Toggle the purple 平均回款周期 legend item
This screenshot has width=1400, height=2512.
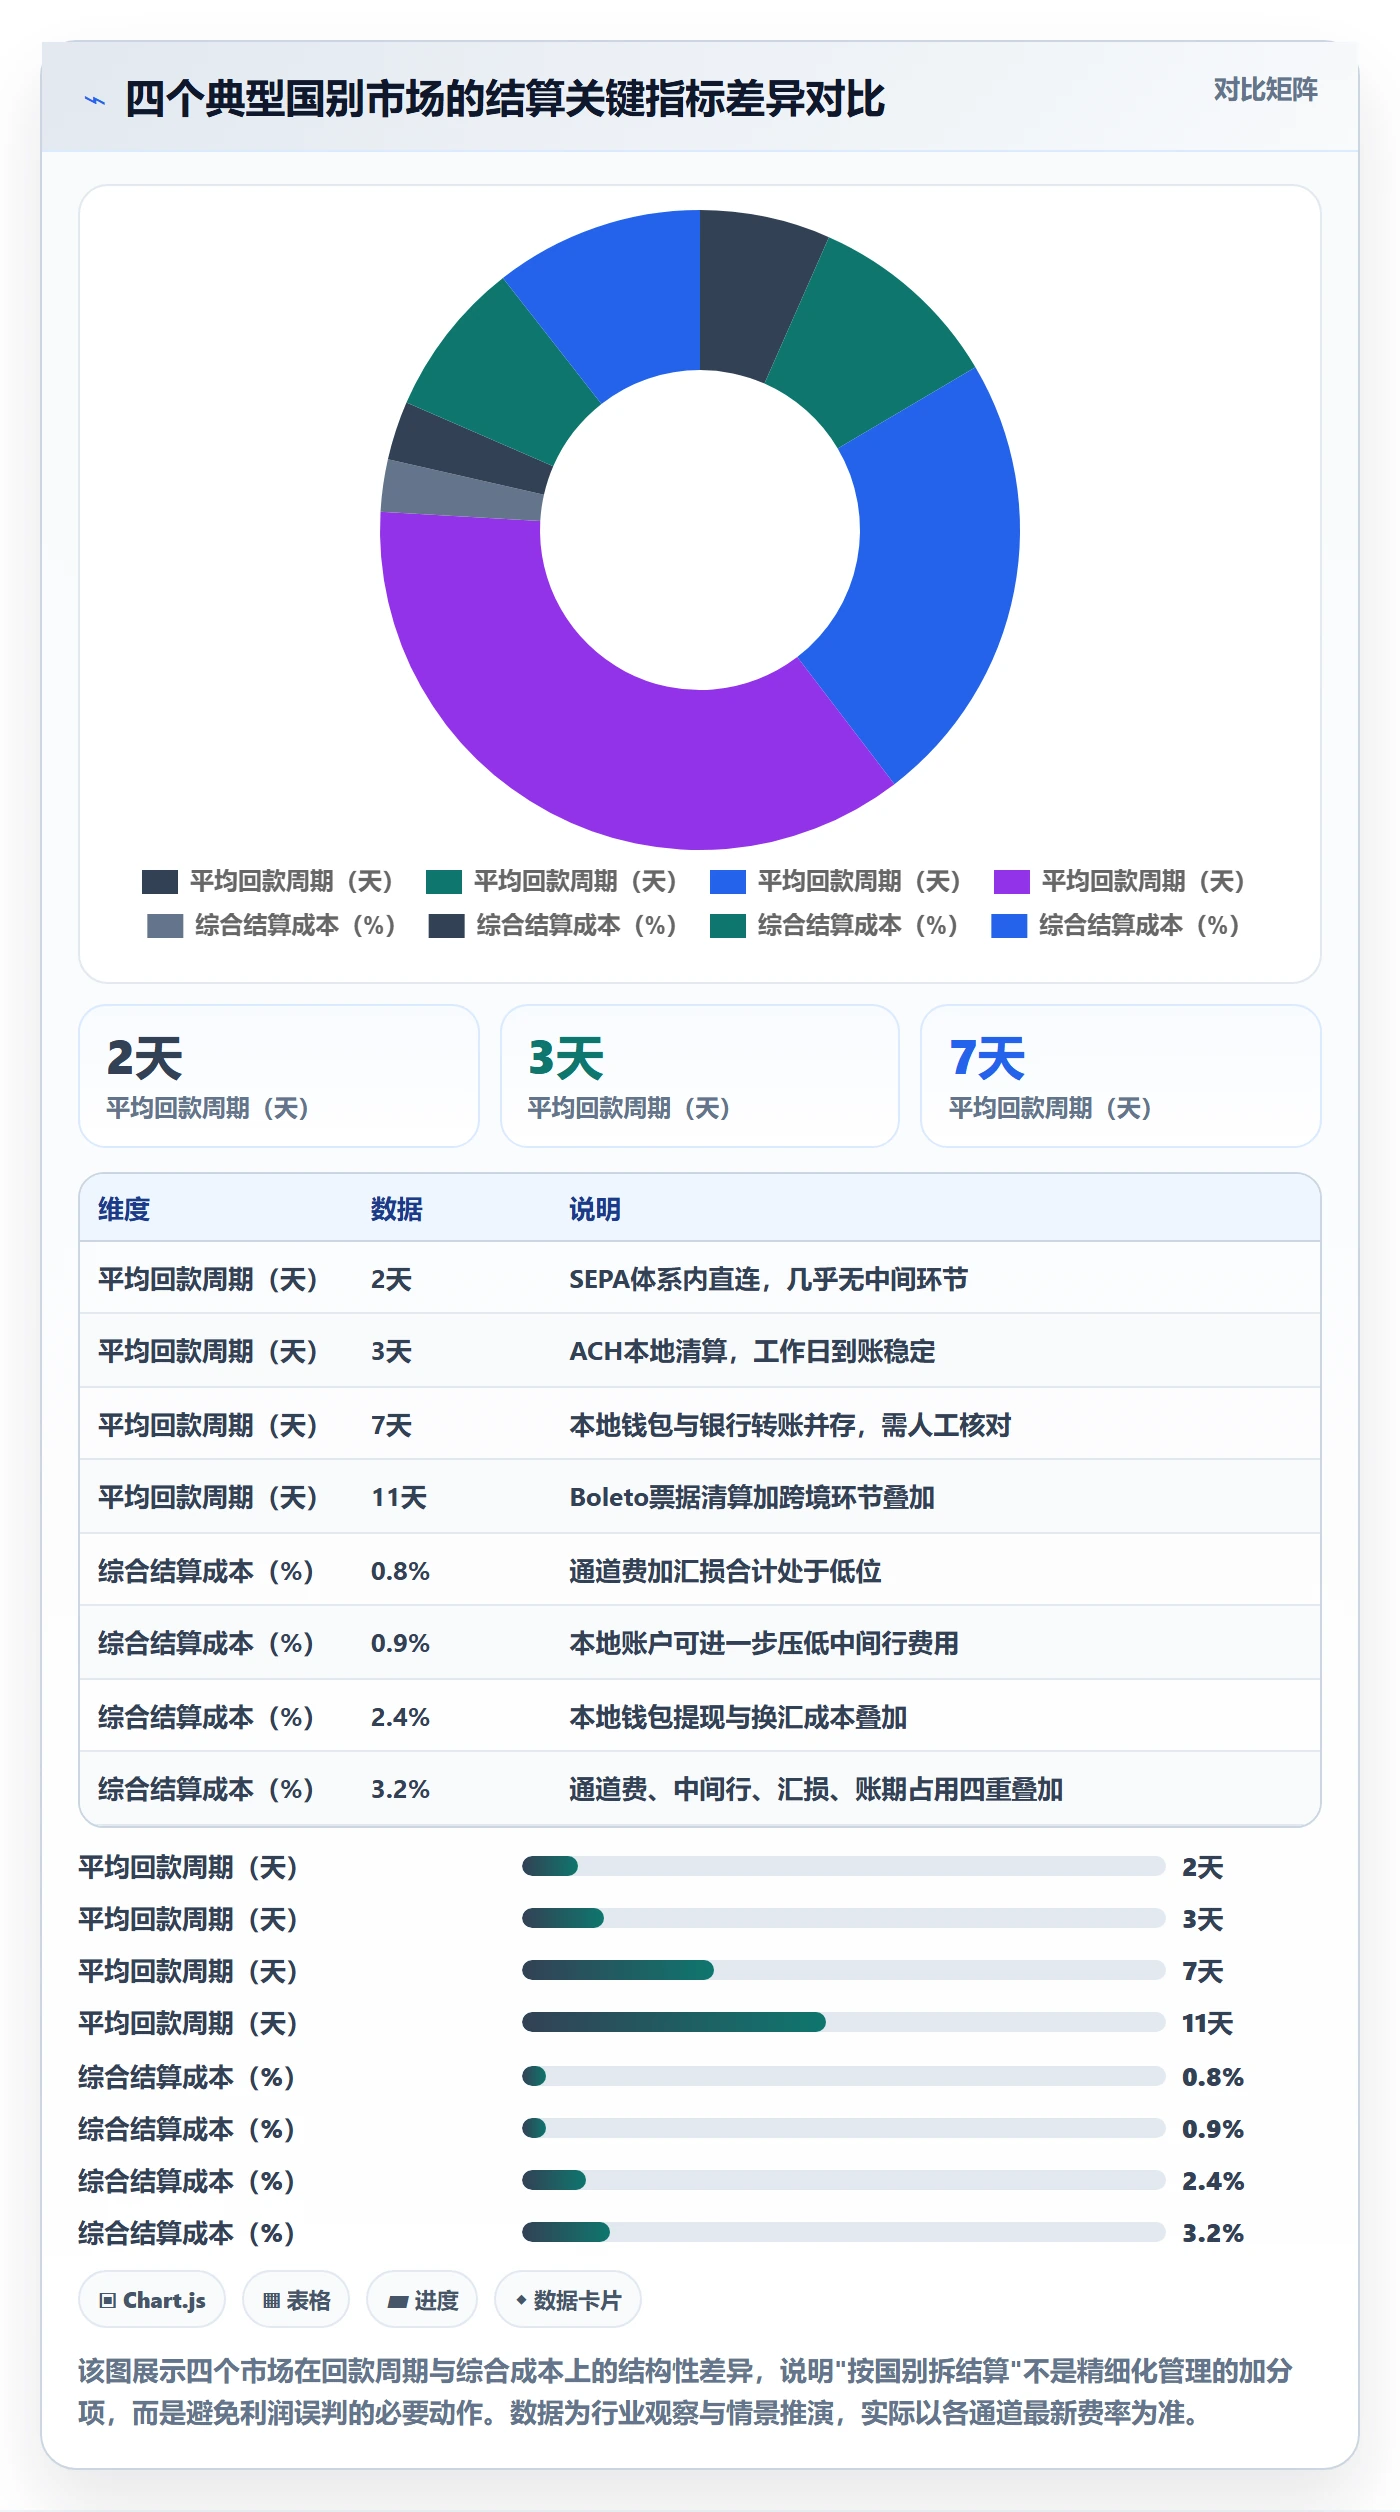[1119, 881]
